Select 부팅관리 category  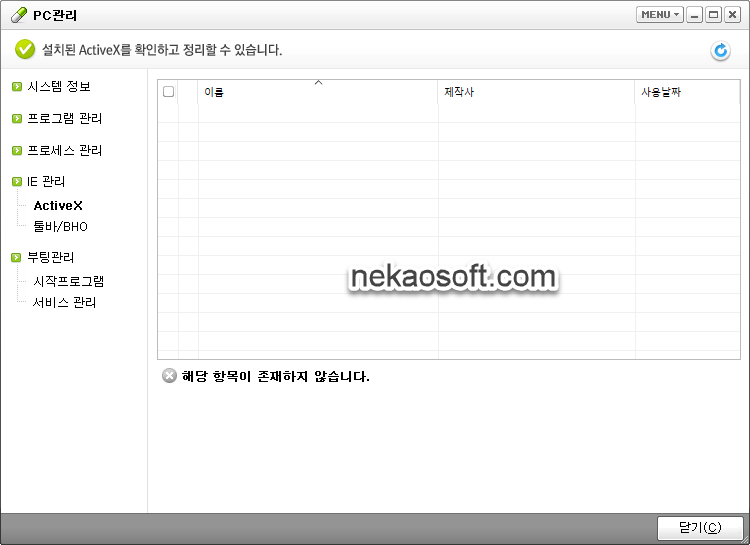click(x=51, y=257)
